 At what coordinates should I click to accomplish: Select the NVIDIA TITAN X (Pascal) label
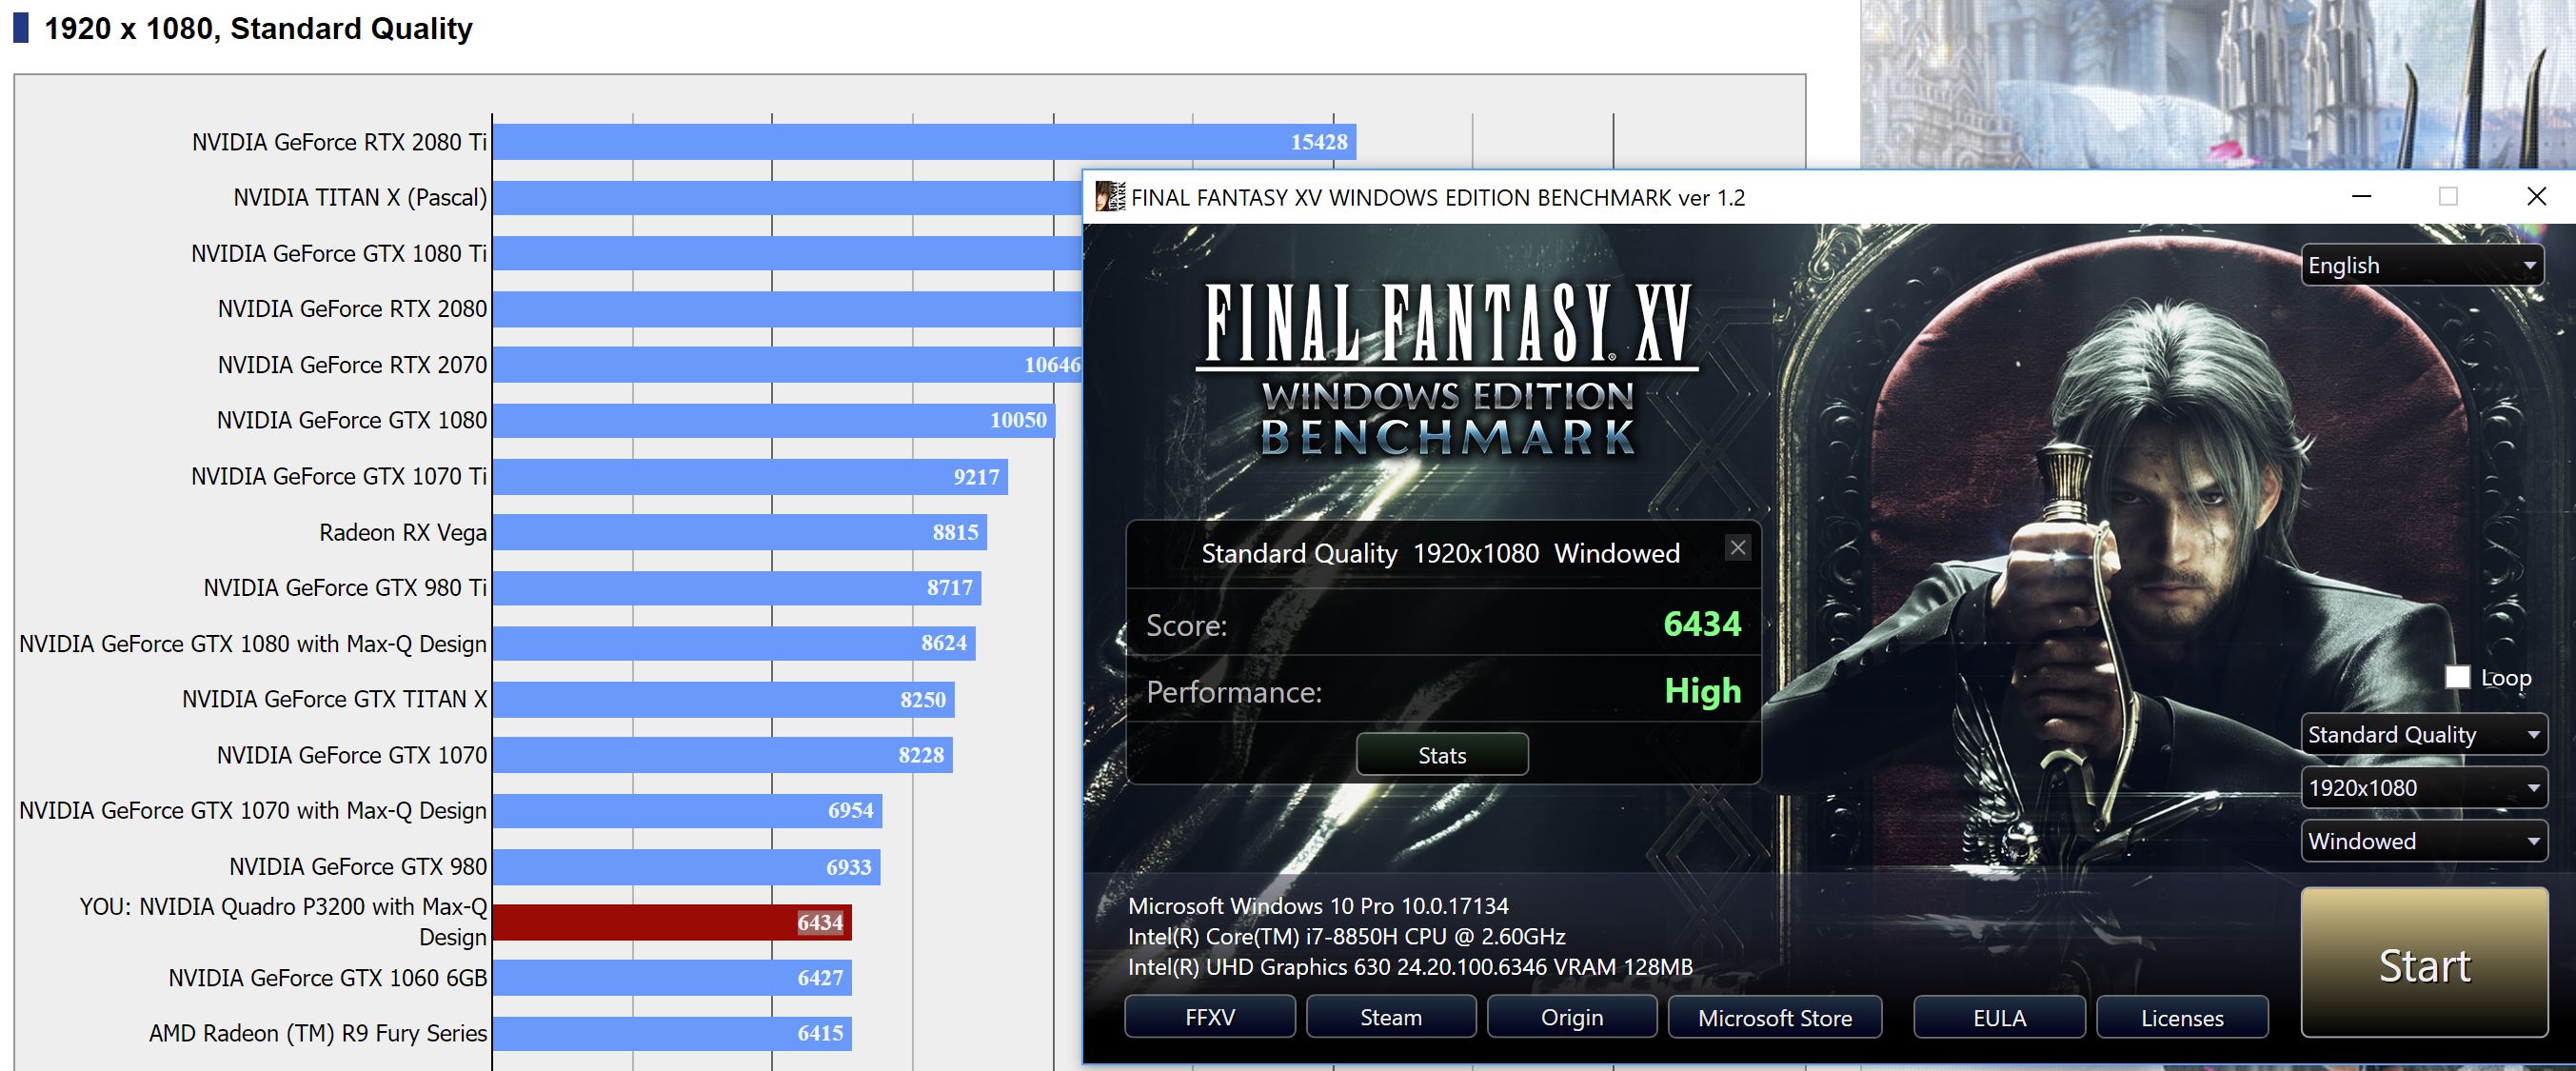pyautogui.click(x=360, y=197)
